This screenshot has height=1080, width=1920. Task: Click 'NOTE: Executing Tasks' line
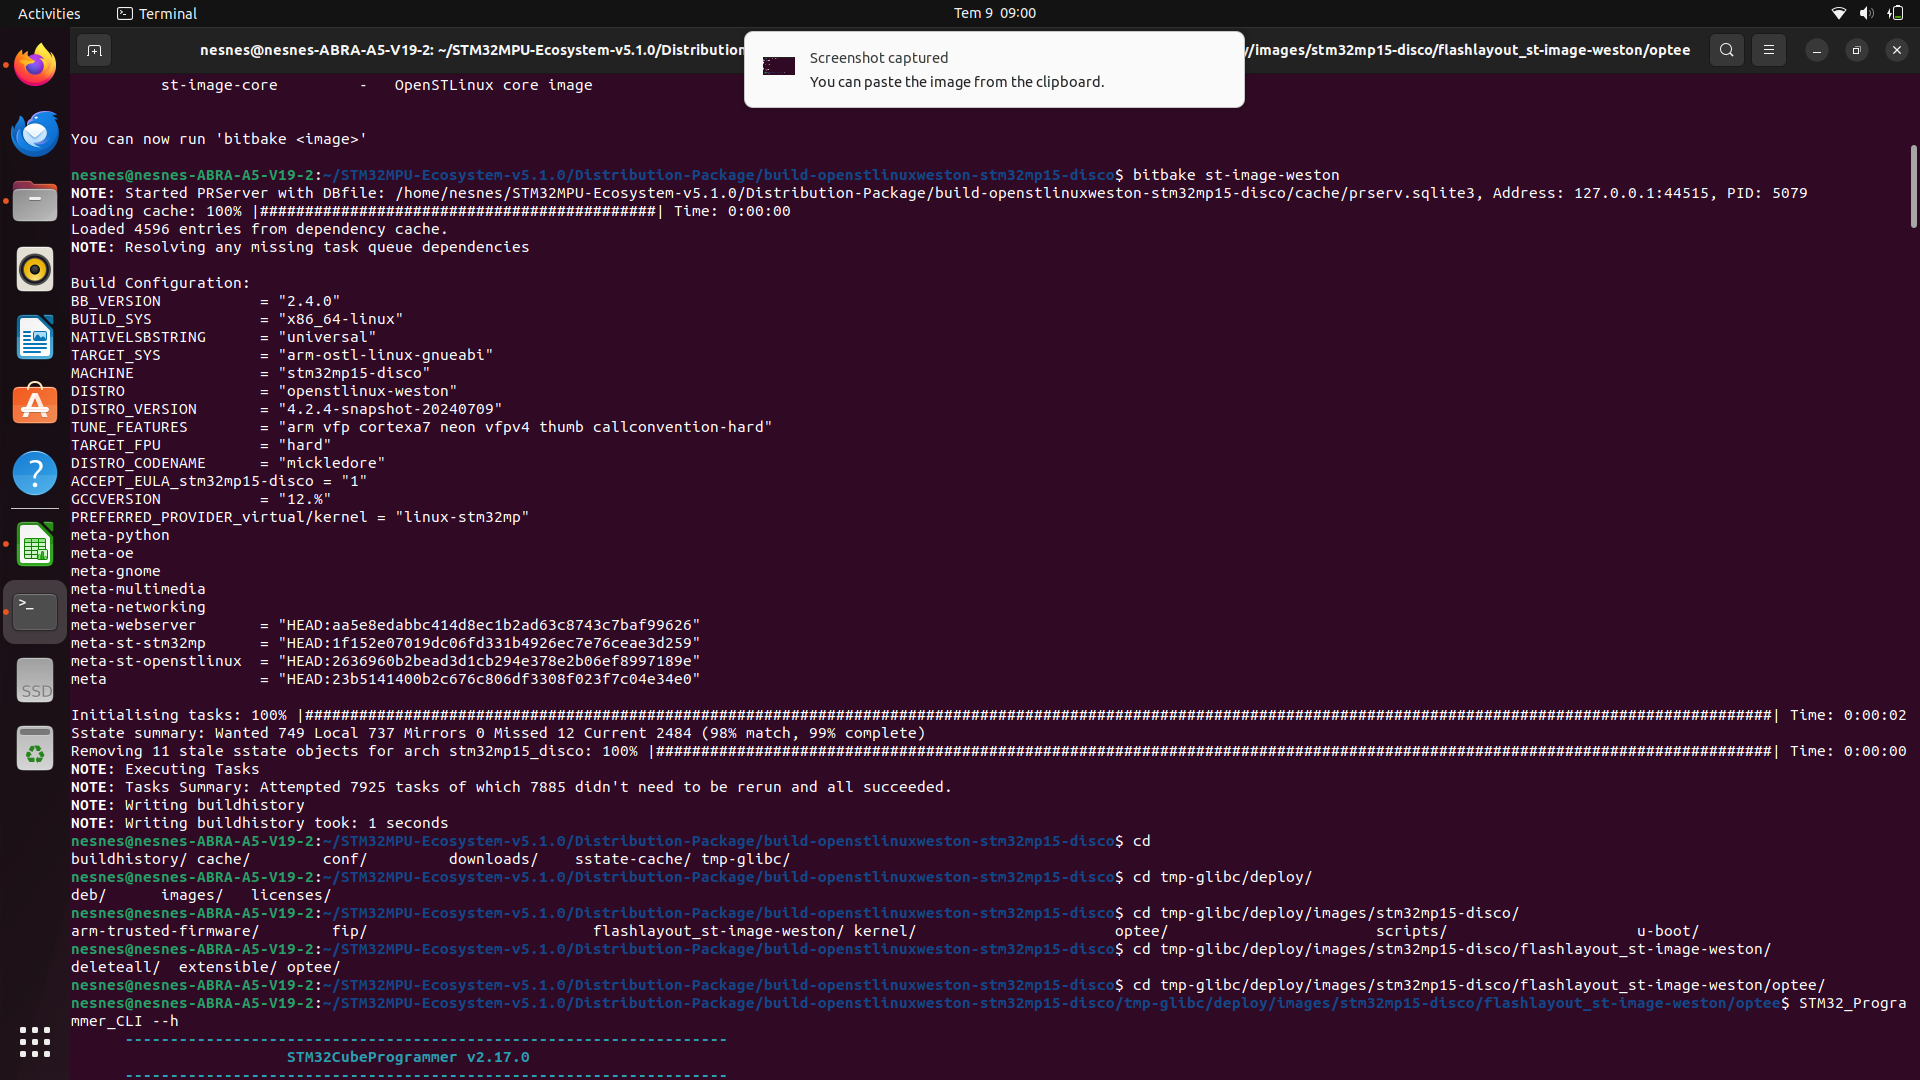[165, 769]
